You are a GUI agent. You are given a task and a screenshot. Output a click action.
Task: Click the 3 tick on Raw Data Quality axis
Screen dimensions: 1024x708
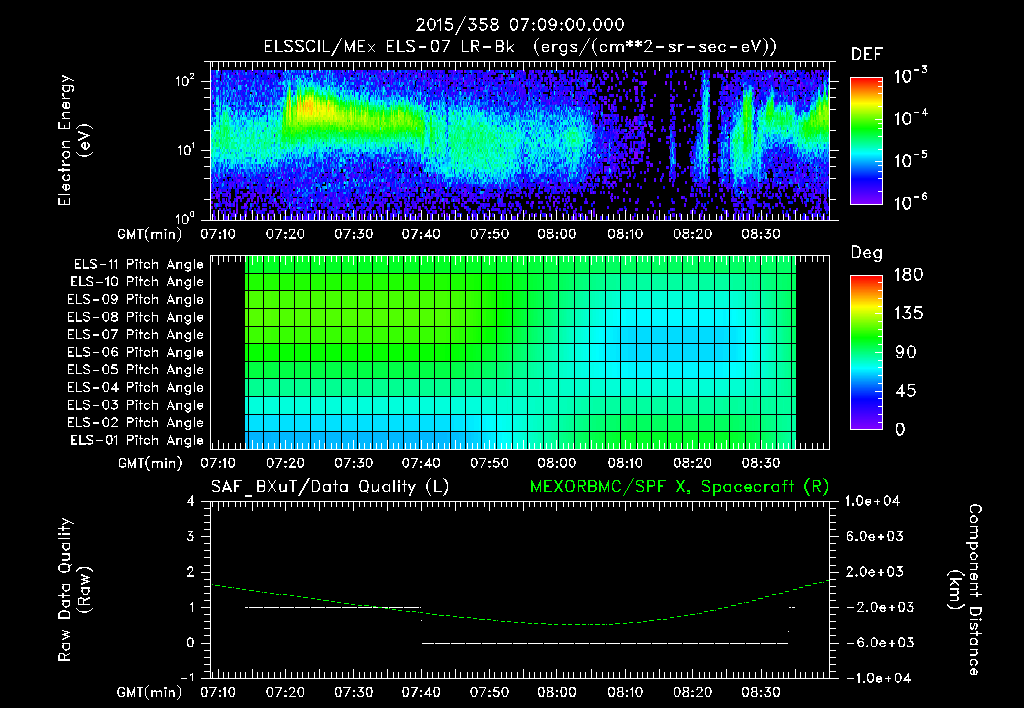(x=191, y=536)
